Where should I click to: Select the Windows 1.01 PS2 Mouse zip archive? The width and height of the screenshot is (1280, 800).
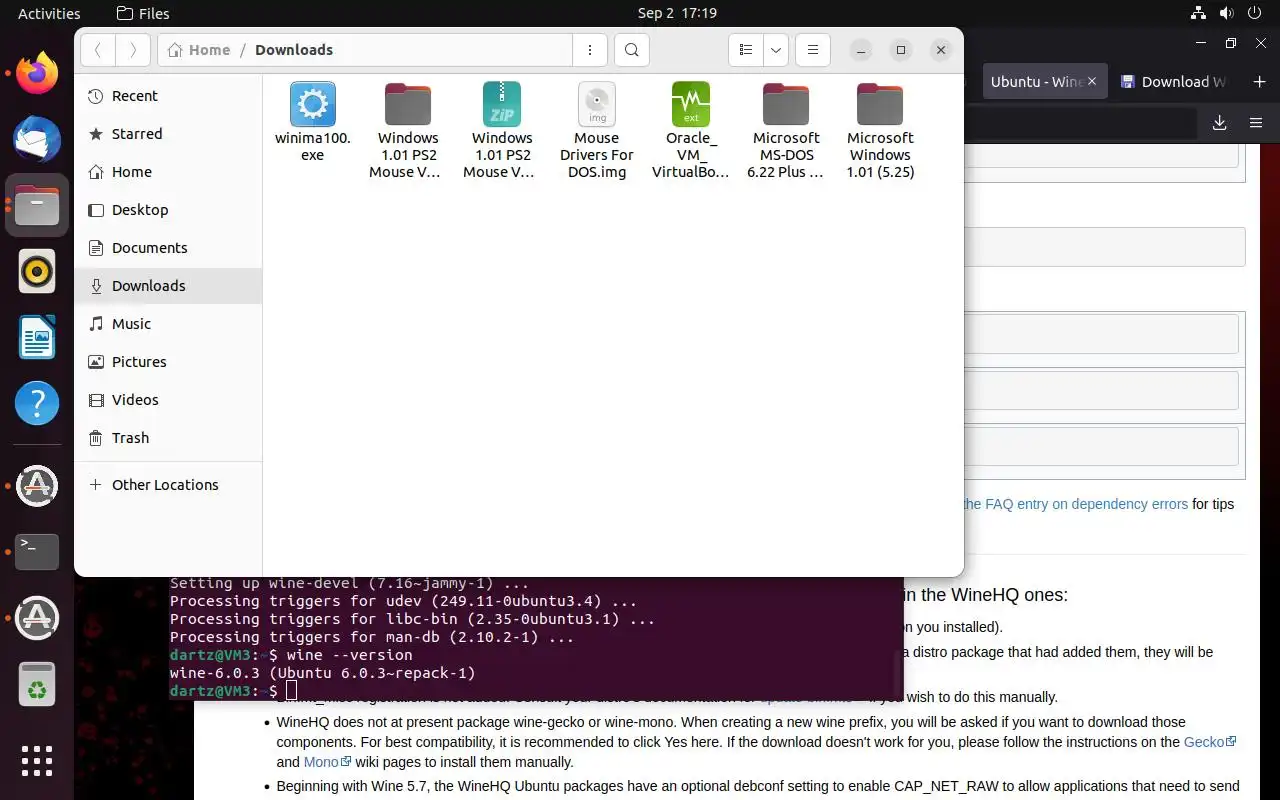coord(502,130)
